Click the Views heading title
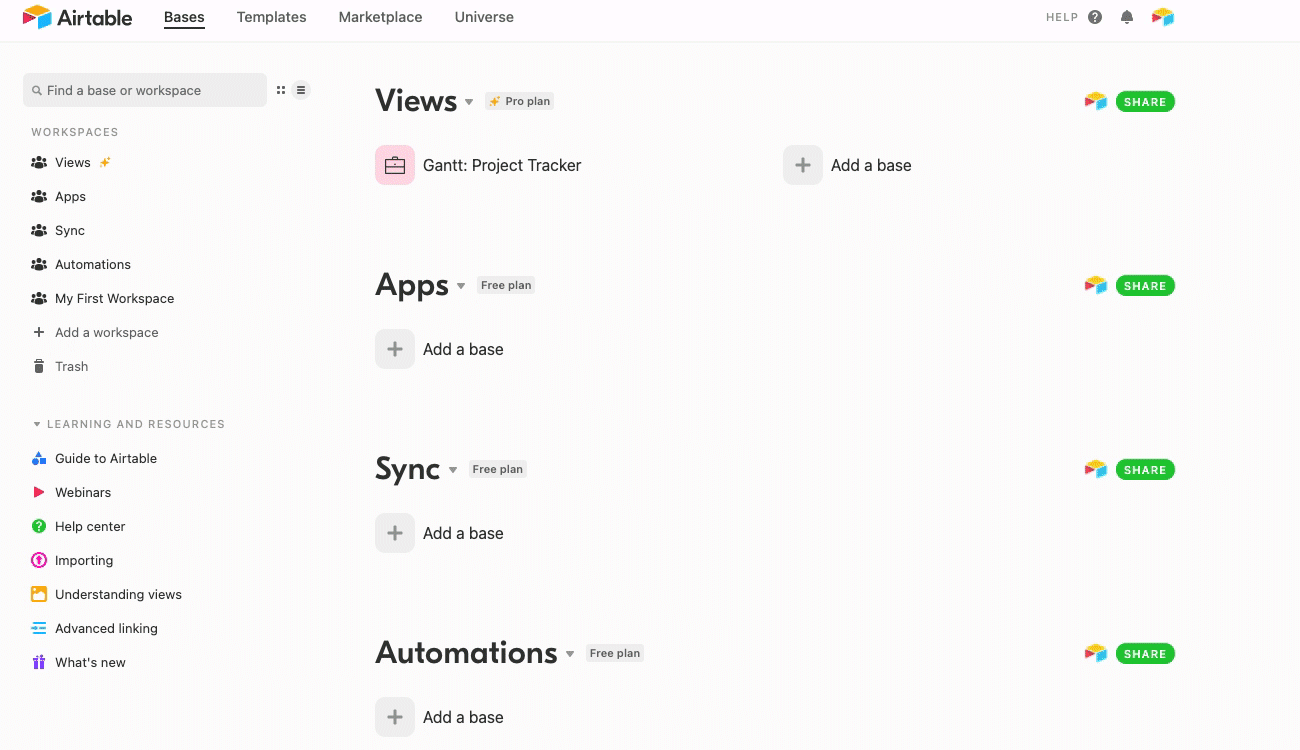1300x750 pixels. (x=416, y=101)
